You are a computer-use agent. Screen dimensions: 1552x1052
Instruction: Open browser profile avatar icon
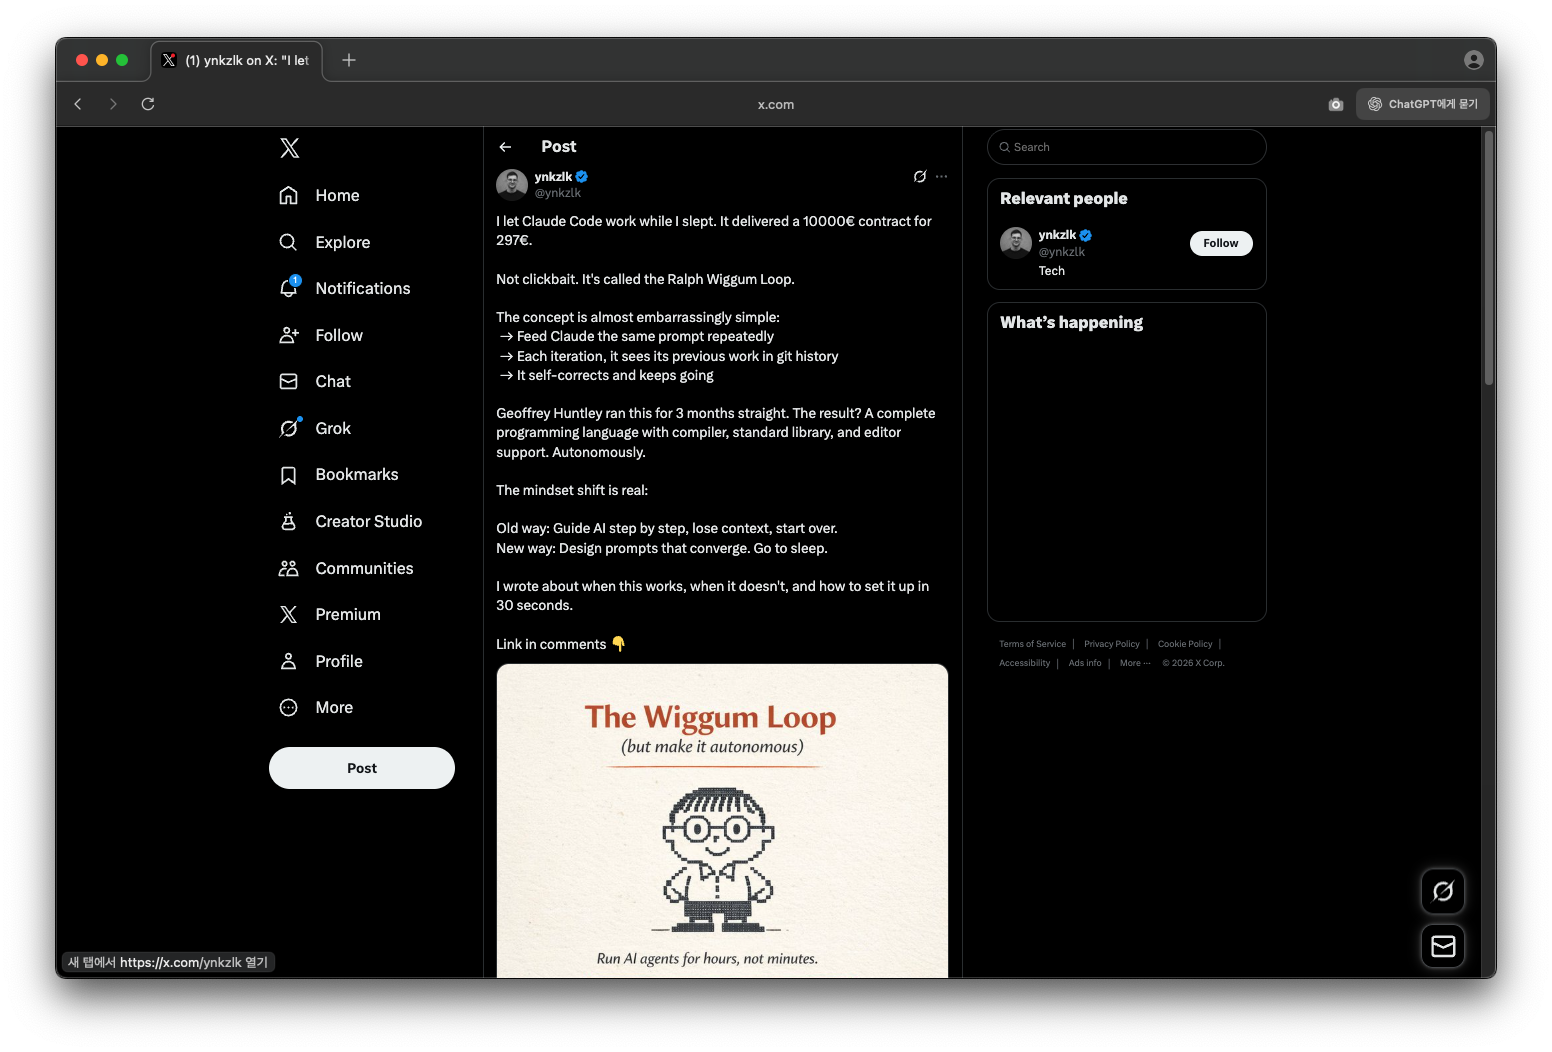click(1474, 60)
